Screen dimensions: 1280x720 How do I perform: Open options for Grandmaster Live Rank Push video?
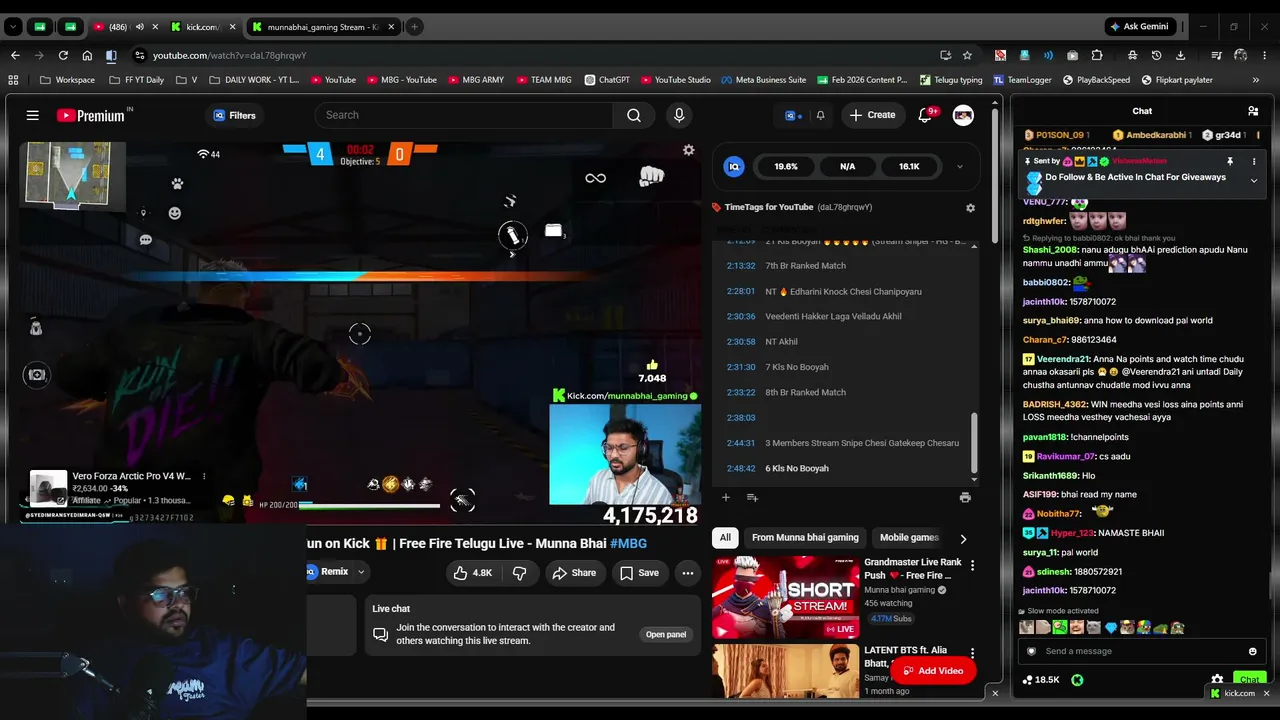pyautogui.click(x=972, y=566)
